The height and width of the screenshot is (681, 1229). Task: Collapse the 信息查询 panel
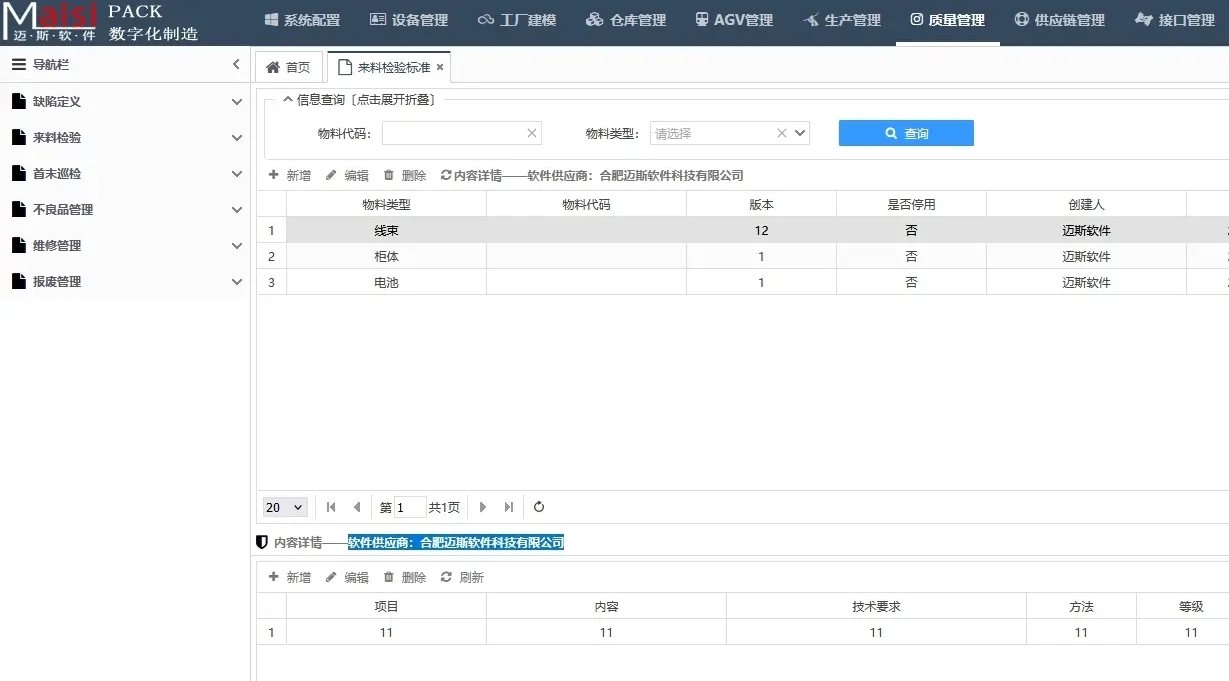pos(288,99)
